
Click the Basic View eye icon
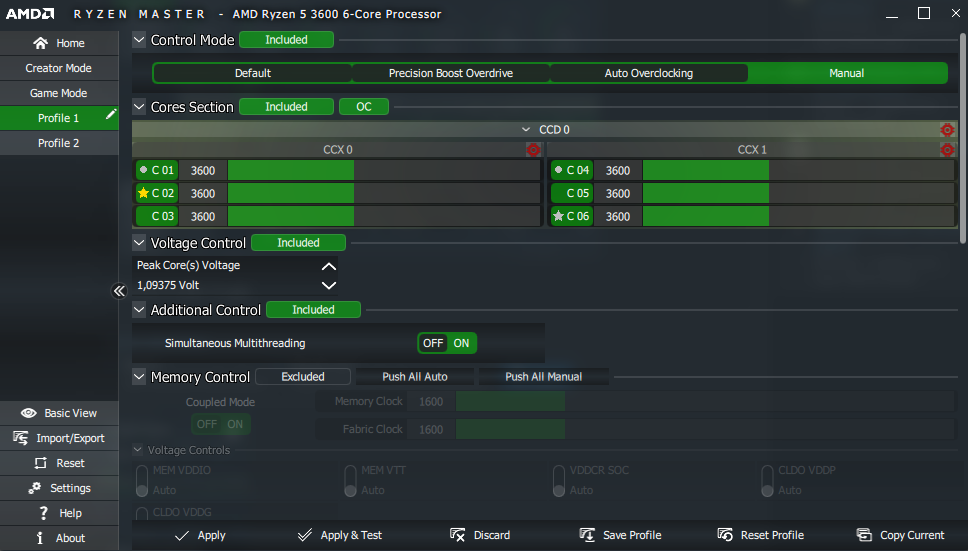[28, 413]
